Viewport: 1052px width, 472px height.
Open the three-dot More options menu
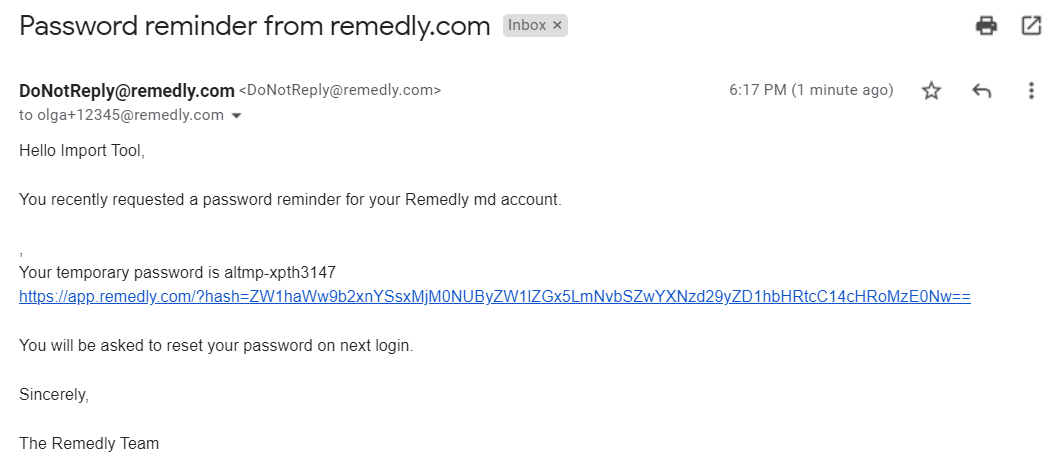(x=1031, y=91)
